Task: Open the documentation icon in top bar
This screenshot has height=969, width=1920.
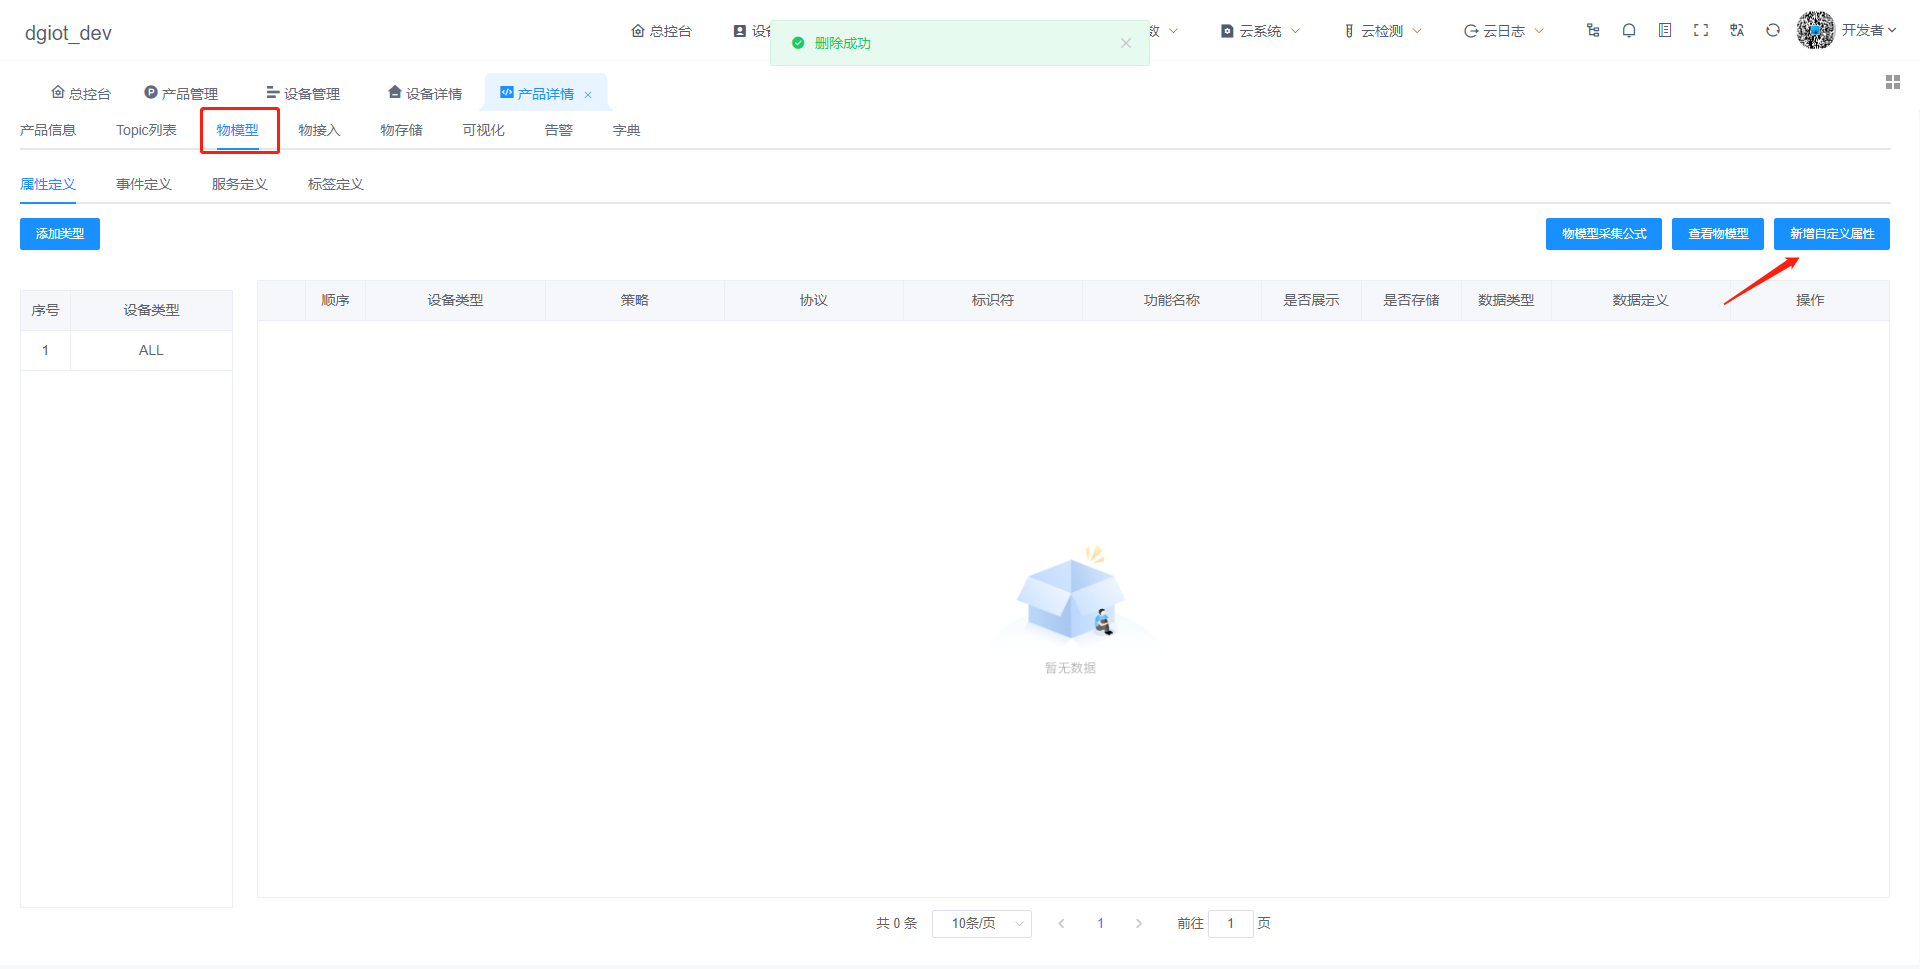Action: point(1665,31)
